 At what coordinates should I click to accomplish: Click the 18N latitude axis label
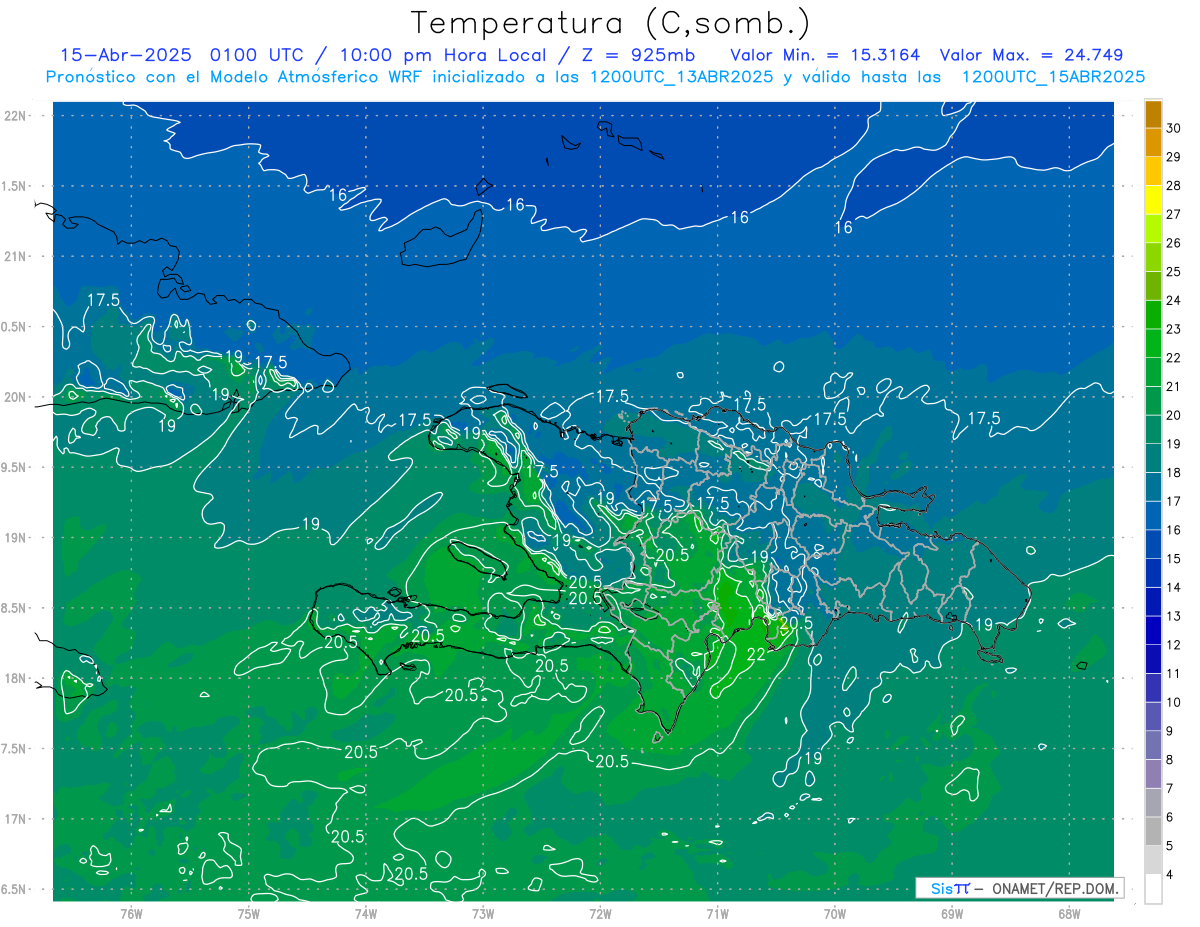[x=14, y=679]
